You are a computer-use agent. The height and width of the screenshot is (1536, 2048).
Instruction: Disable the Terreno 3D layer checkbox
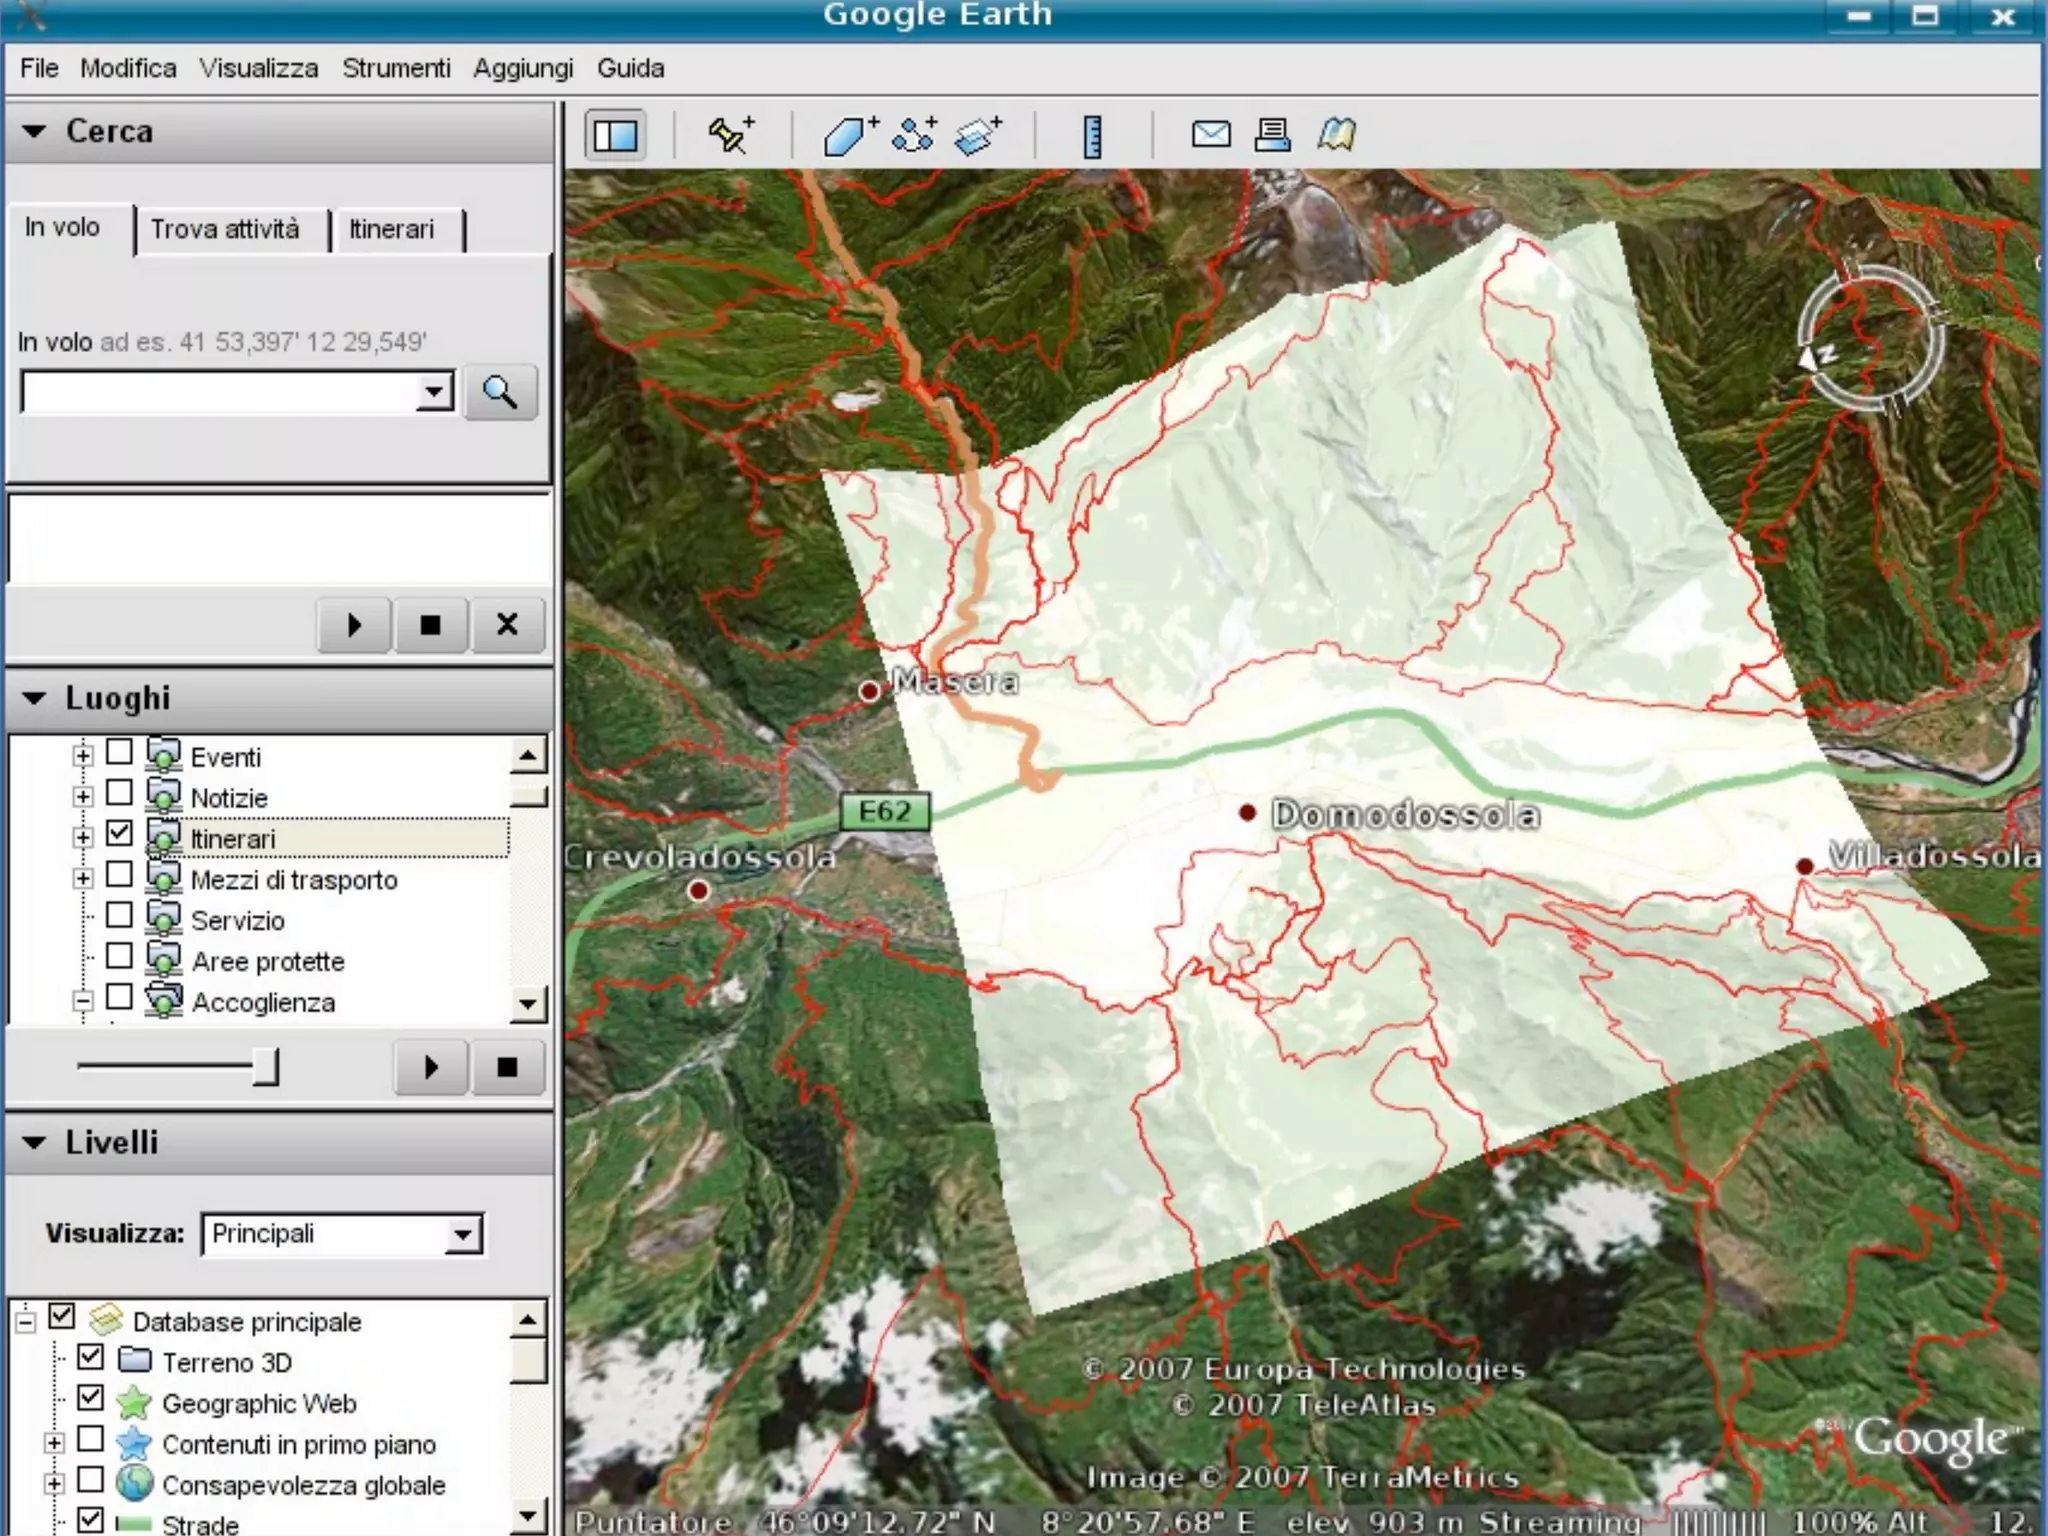(91, 1357)
